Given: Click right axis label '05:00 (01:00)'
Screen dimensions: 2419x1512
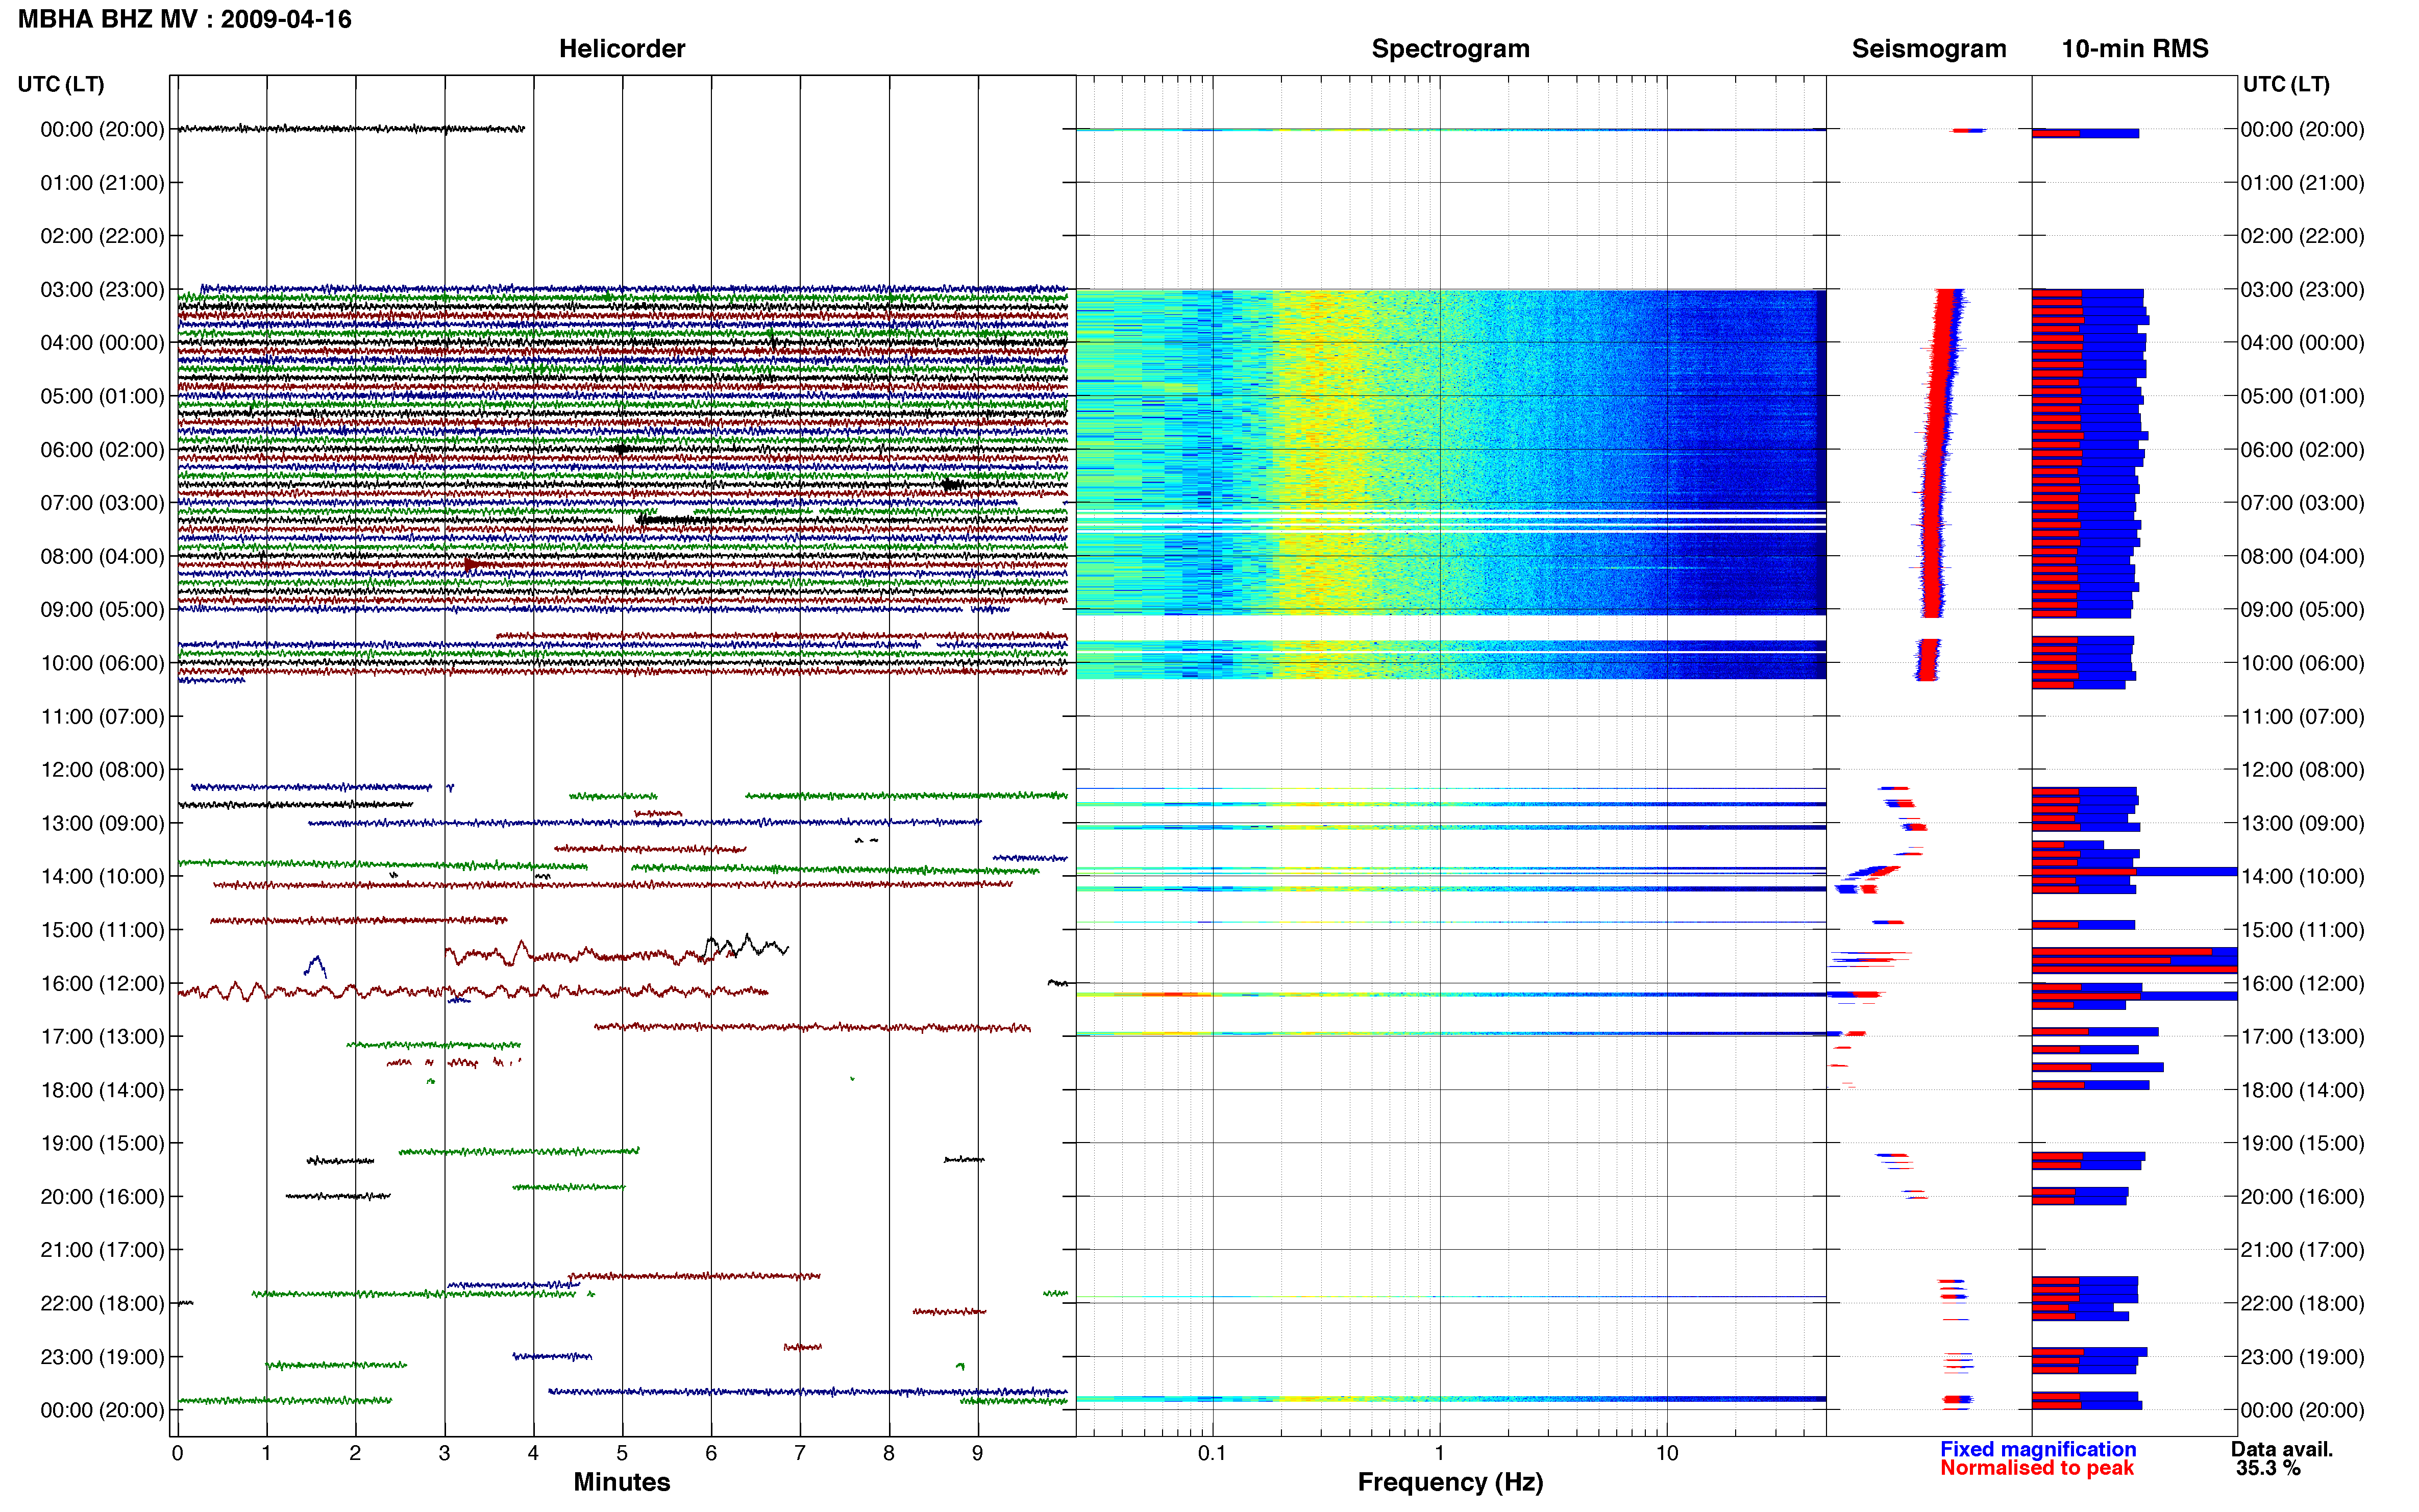Looking at the screenshot, I should click(x=2302, y=397).
